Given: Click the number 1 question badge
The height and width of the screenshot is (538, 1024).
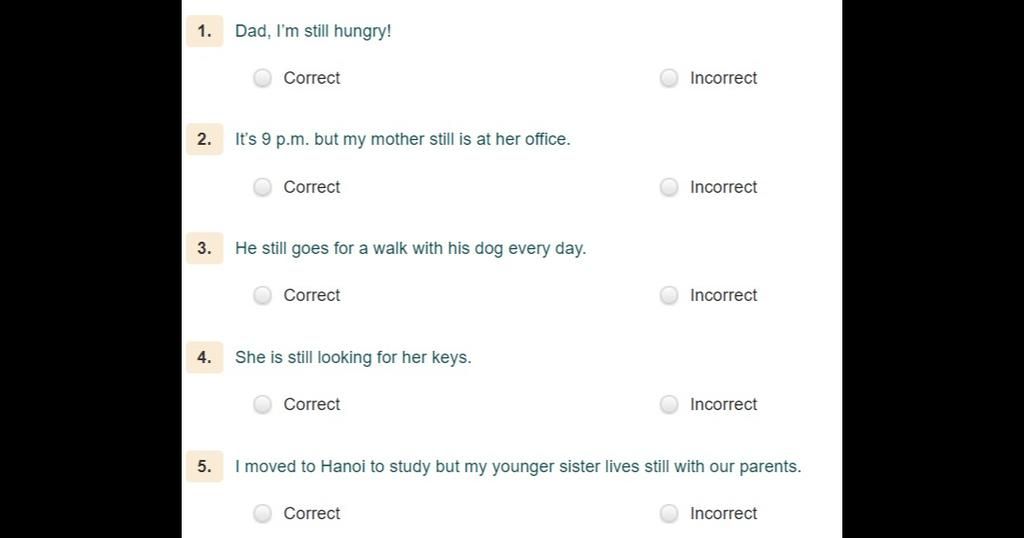Looking at the screenshot, I should 204,31.
